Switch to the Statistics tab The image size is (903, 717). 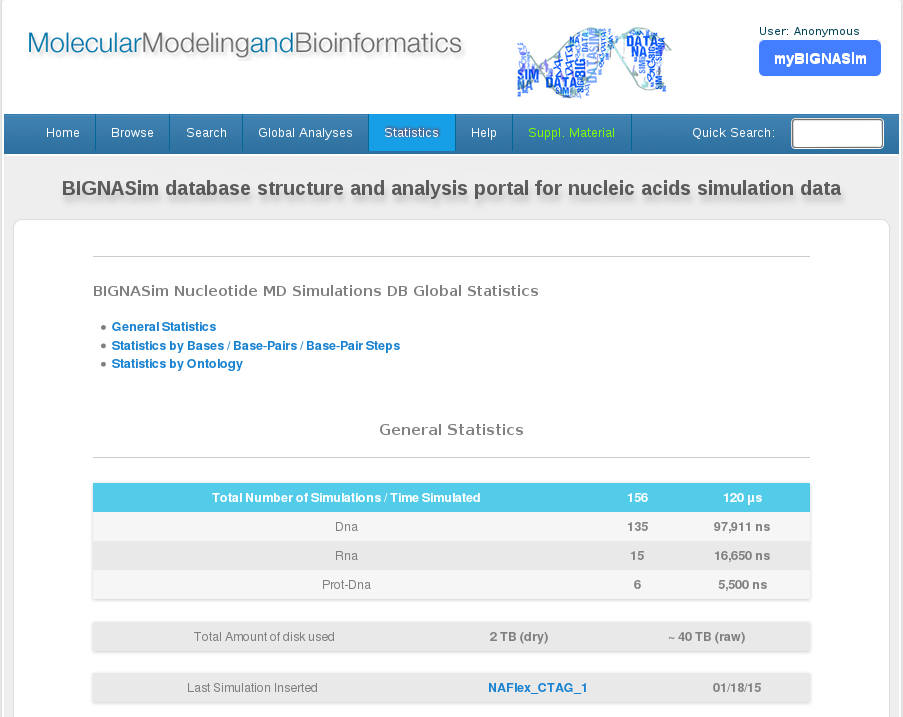[411, 133]
